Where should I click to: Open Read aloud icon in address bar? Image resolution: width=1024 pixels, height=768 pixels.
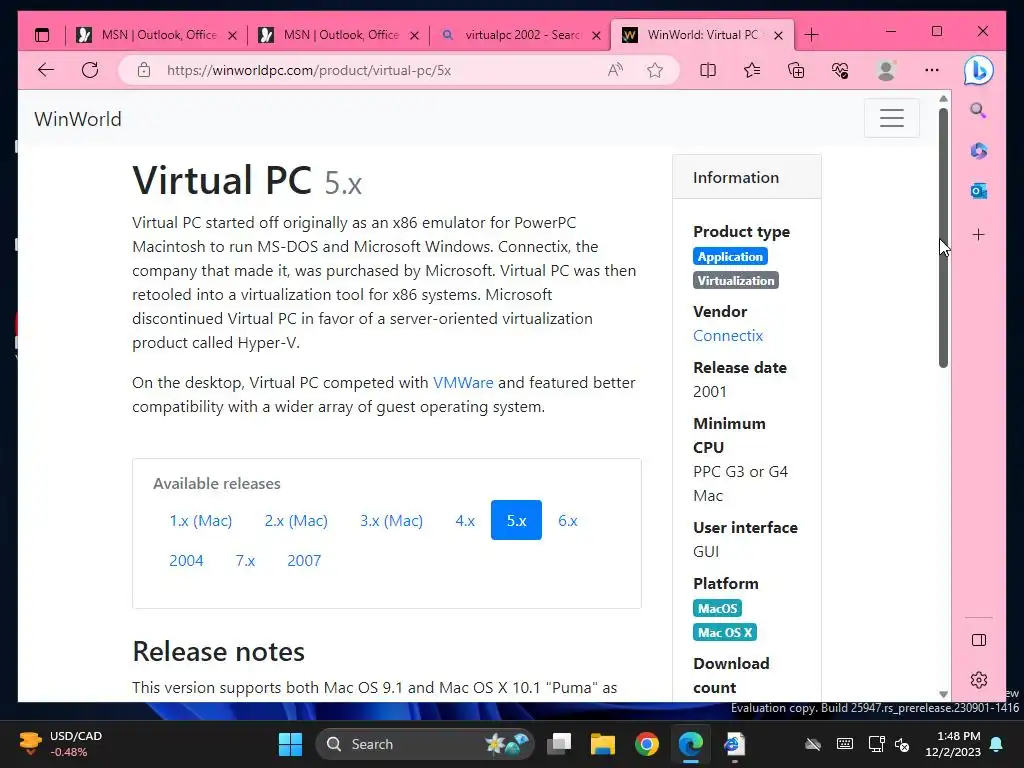[615, 70]
